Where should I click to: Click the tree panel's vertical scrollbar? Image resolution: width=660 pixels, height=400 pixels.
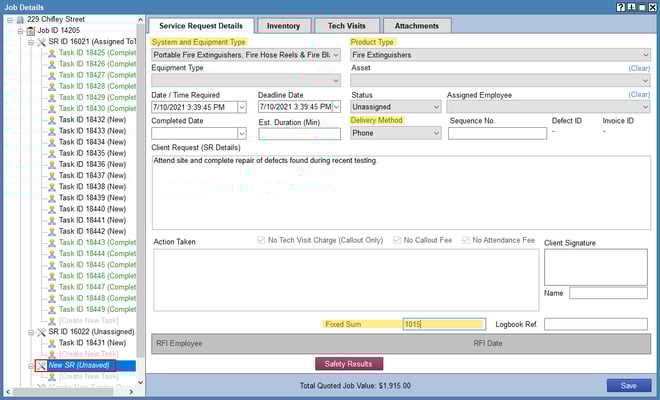click(x=141, y=189)
